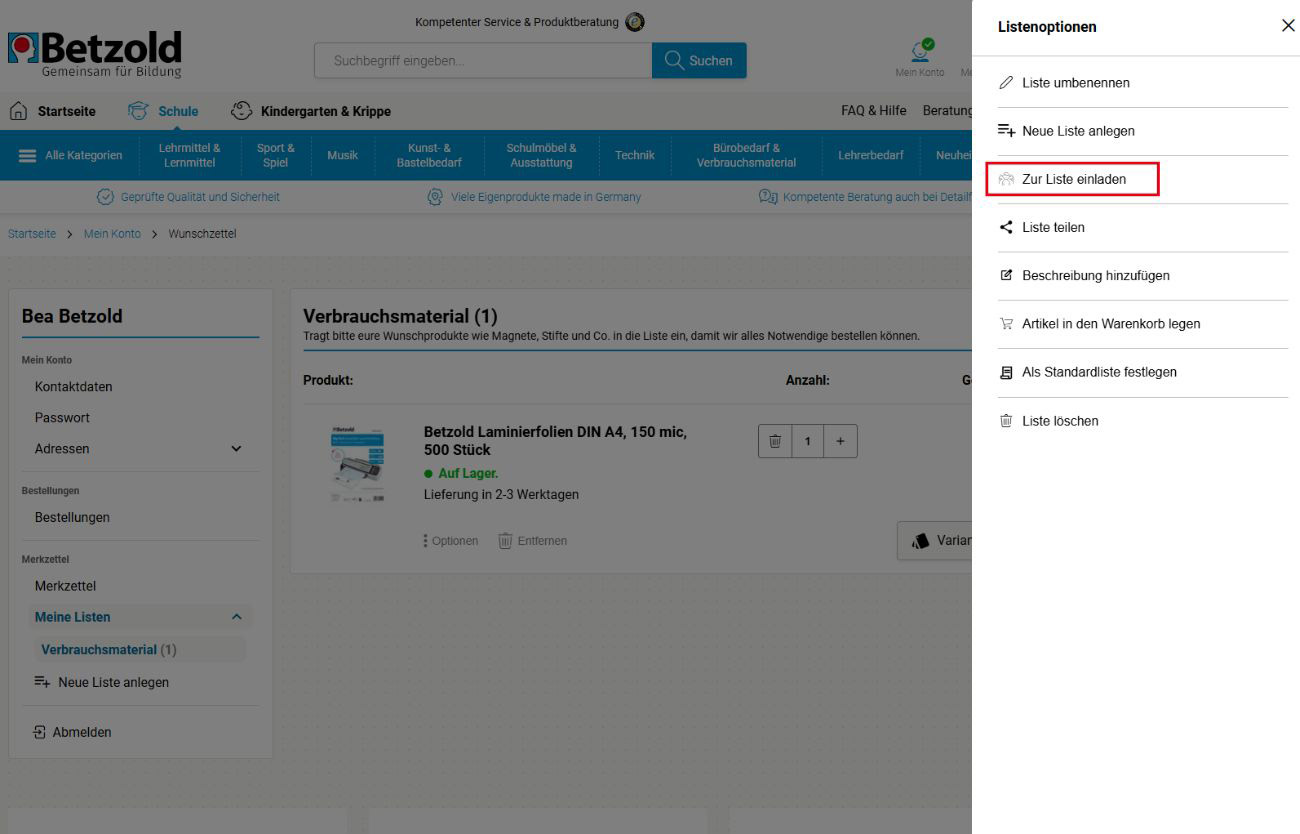Choose Artikel in den Warenkorb legen
The height and width of the screenshot is (834, 1300).
[x=1142, y=324]
